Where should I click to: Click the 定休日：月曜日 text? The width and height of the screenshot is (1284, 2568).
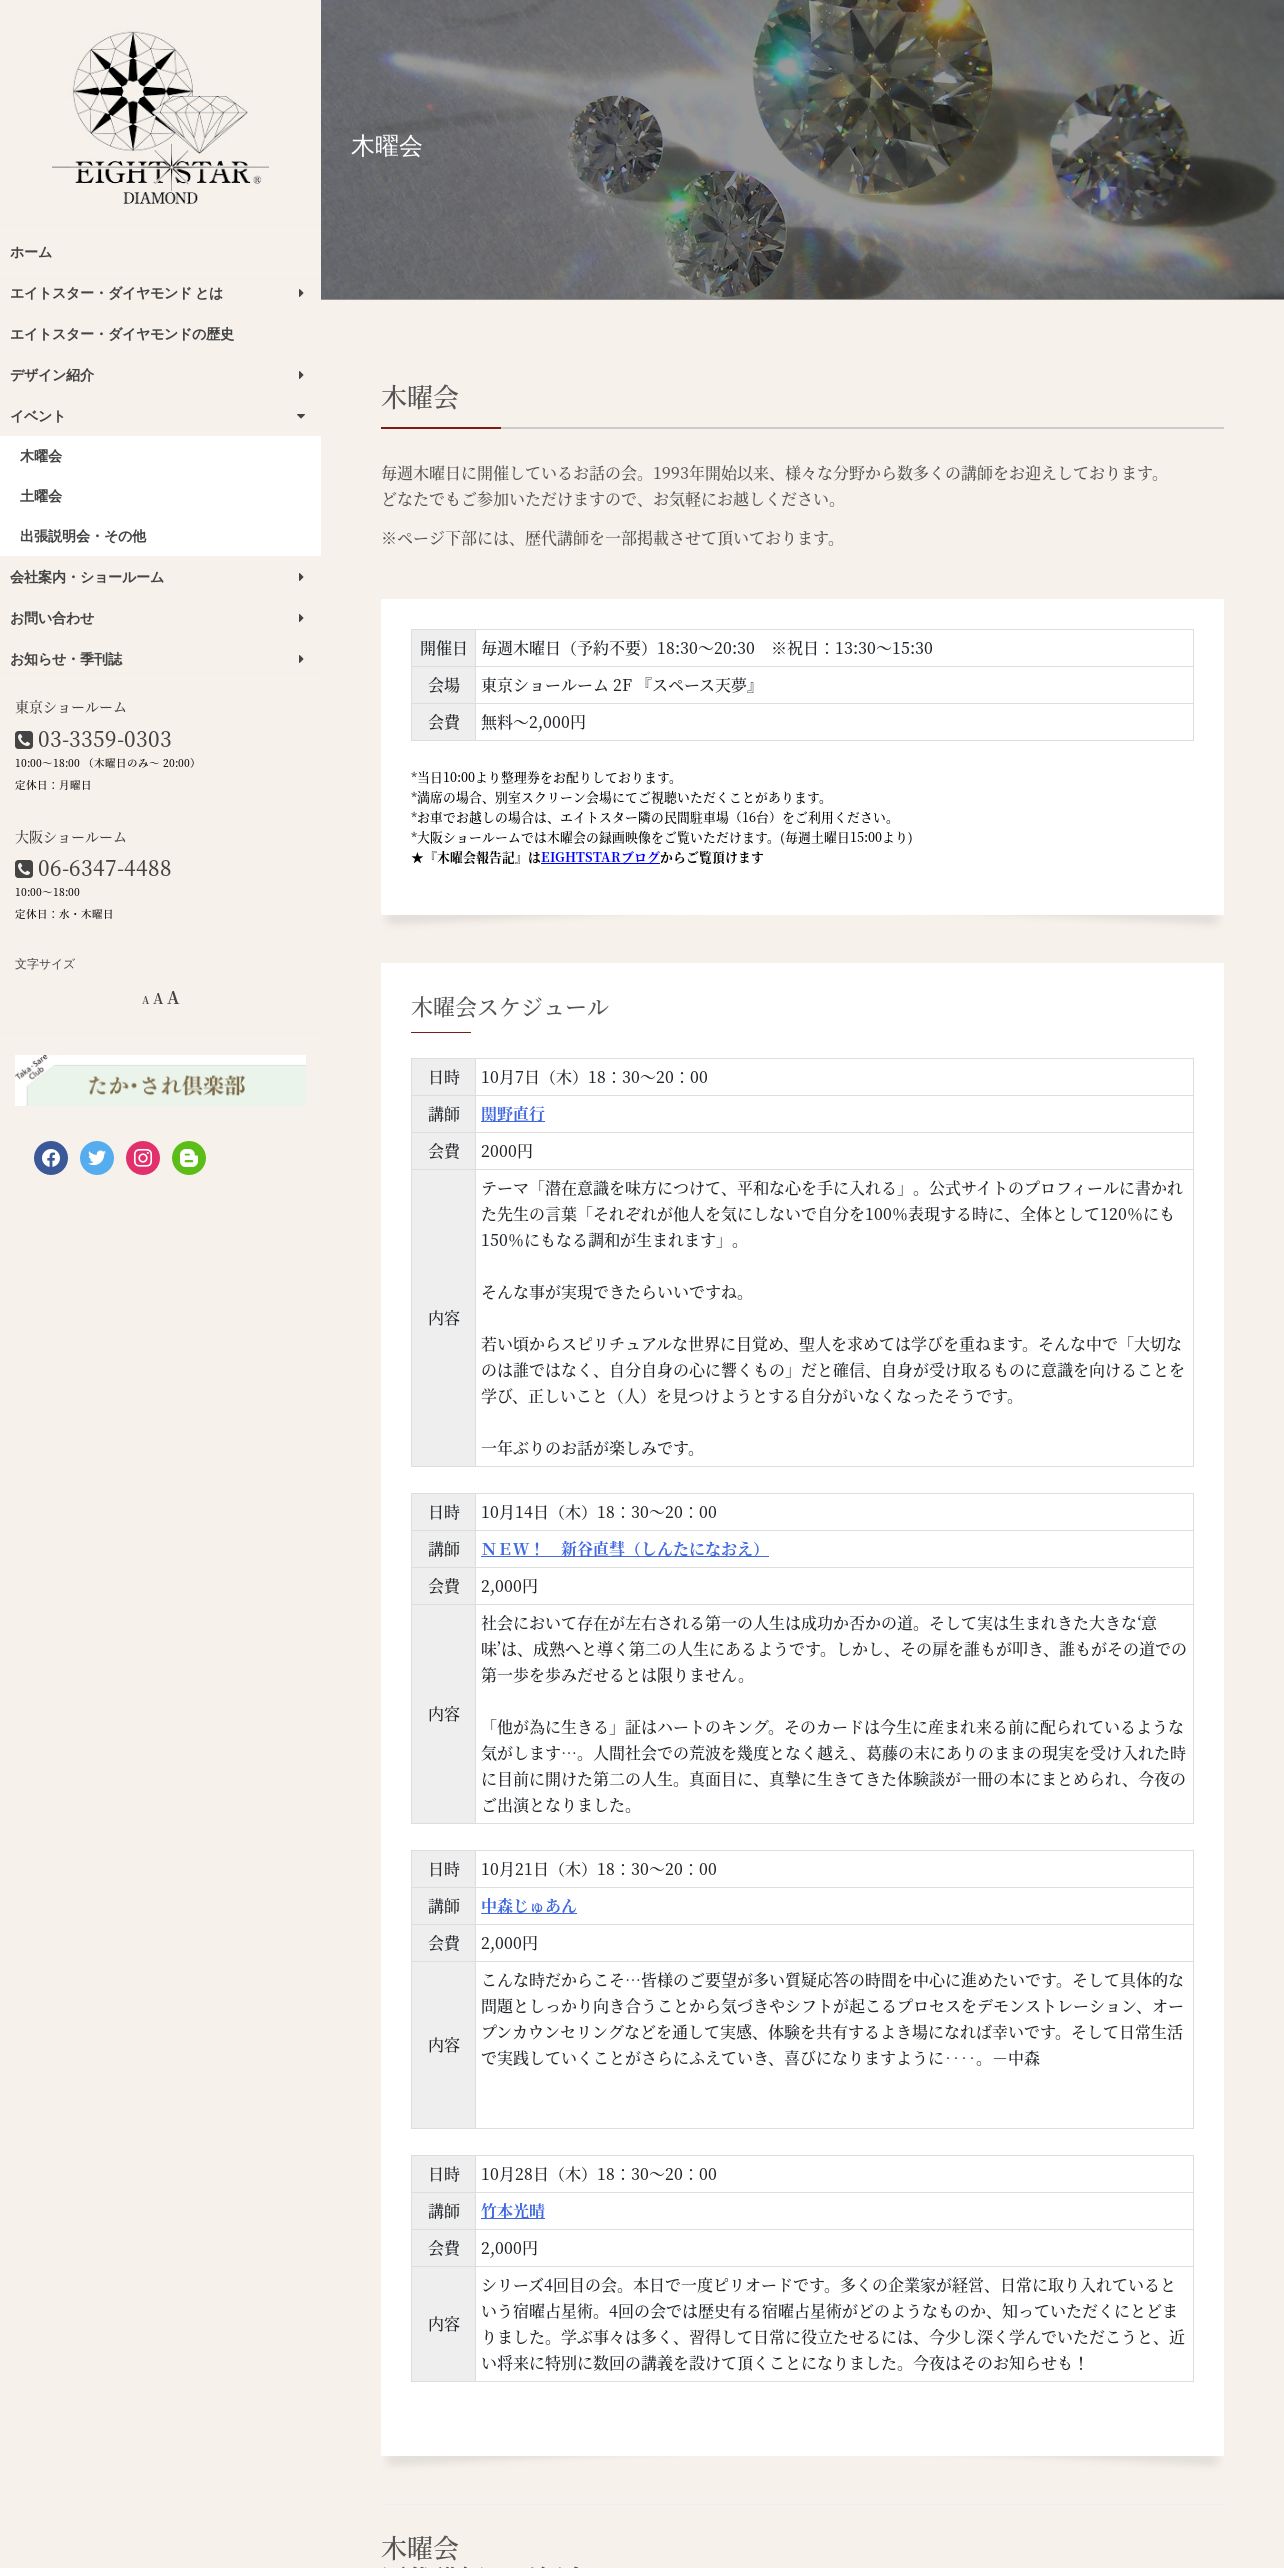coord(53,785)
